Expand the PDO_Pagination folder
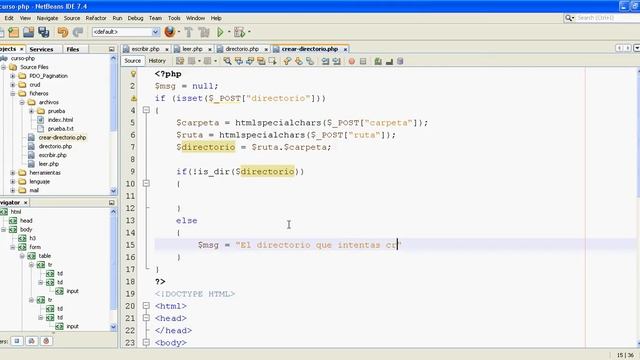This screenshot has width=640, height=360. pos(13,76)
